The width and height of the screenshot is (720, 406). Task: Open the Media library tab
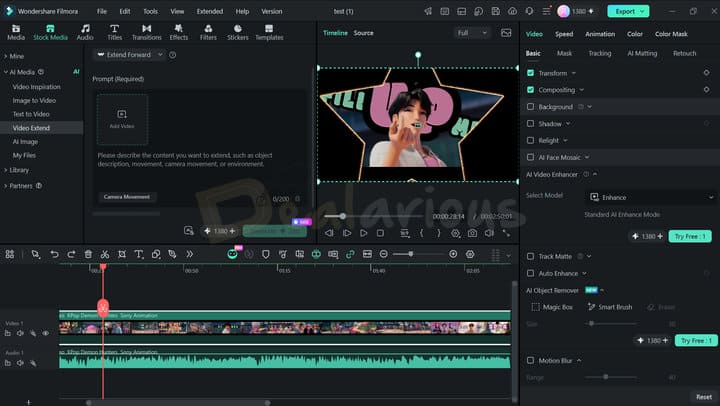click(16, 33)
